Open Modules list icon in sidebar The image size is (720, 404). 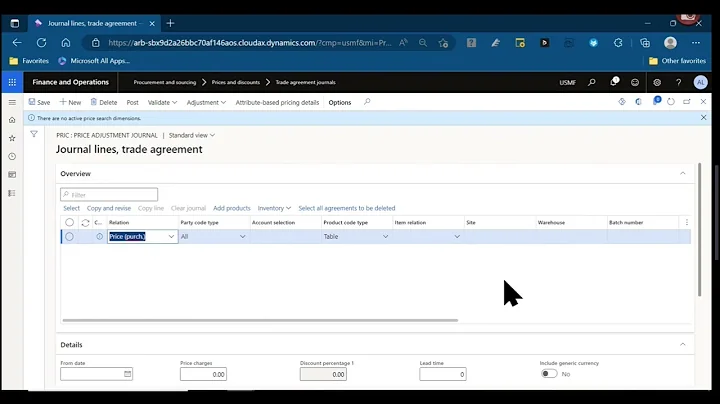(x=12, y=193)
